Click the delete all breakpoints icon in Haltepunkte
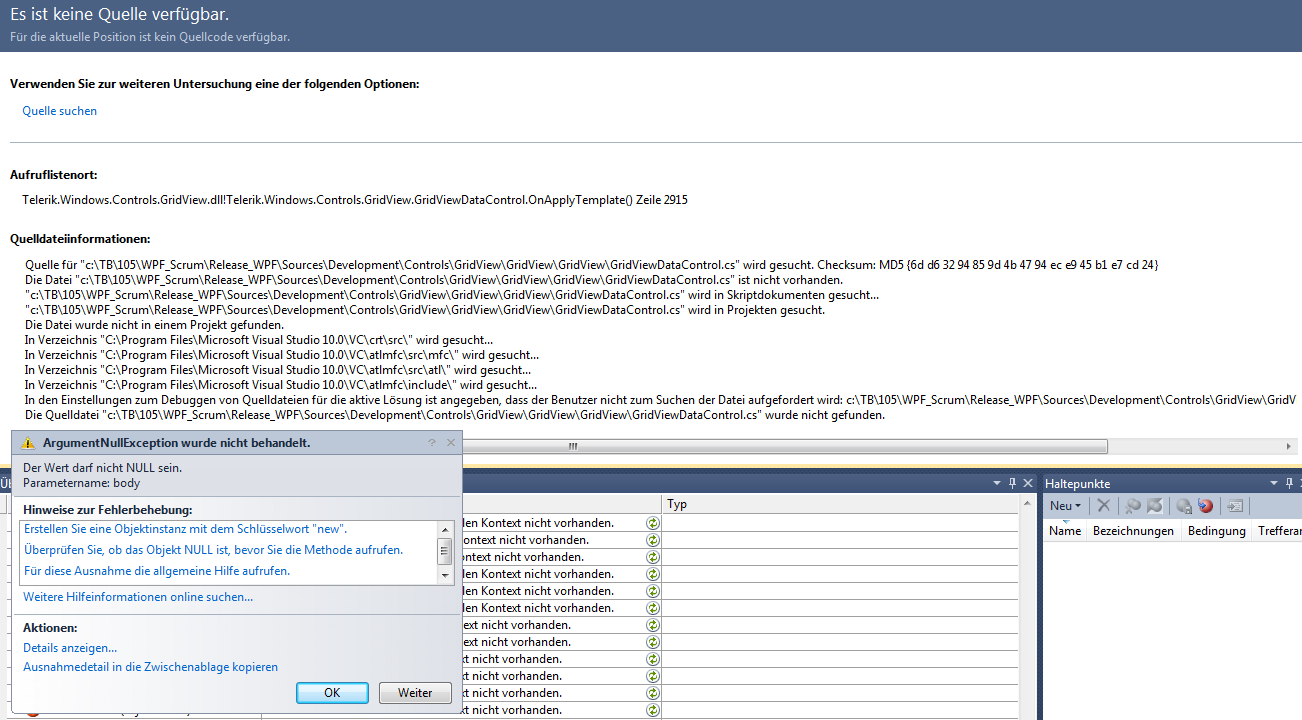 tap(1133, 506)
